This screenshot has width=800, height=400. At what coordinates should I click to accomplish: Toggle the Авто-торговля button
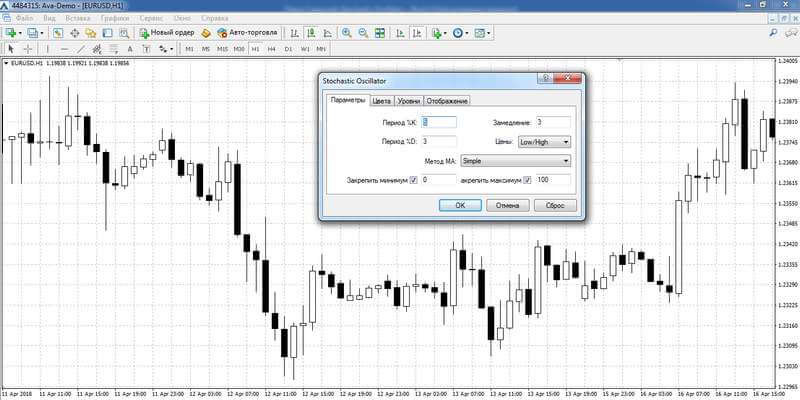click(x=247, y=33)
